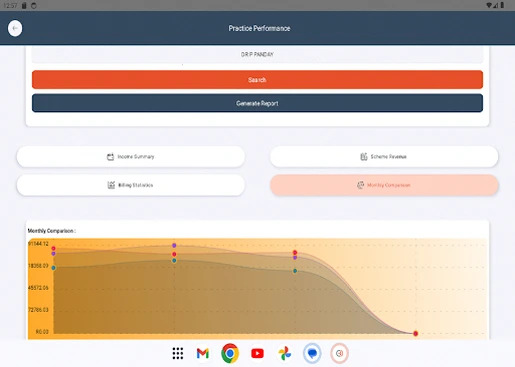Click the teal point in third month column
Screen dimensions: 515x367
[295, 271]
